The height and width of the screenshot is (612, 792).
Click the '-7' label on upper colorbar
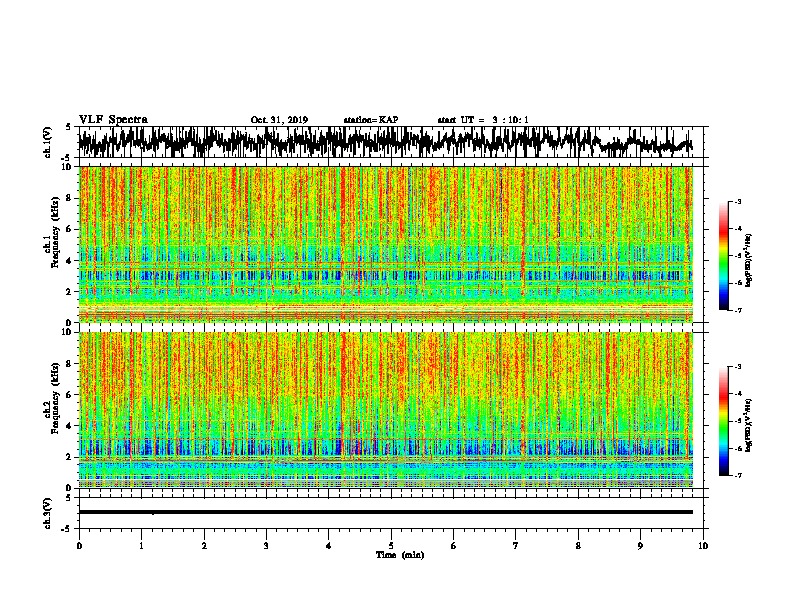(738, 310)
